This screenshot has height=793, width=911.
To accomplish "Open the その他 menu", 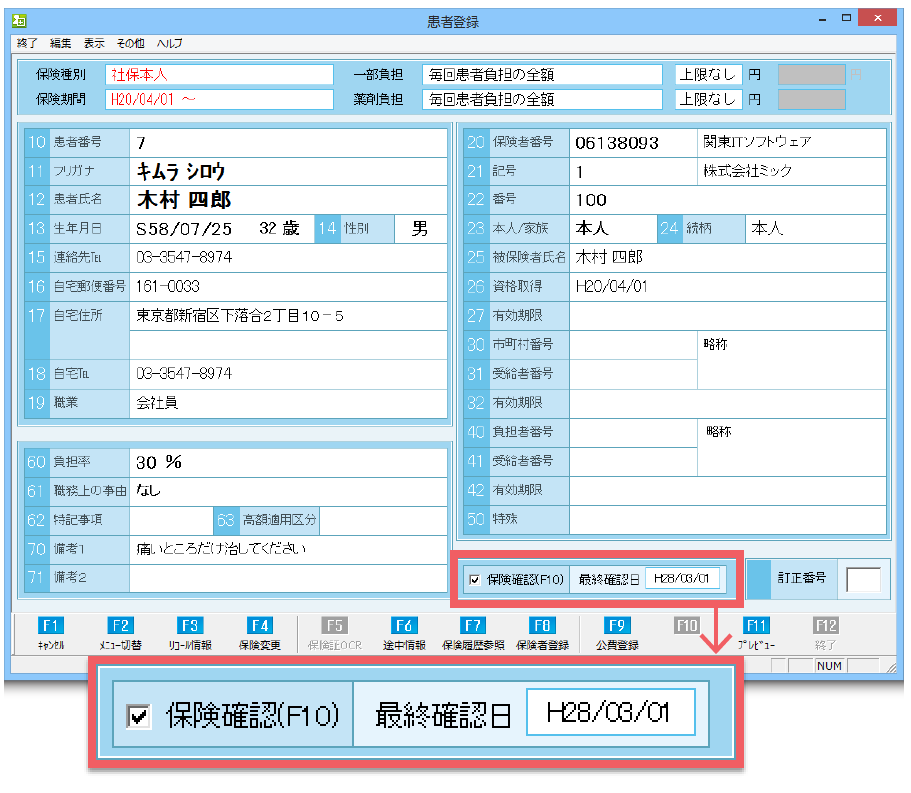I will (x=131, y=43).
